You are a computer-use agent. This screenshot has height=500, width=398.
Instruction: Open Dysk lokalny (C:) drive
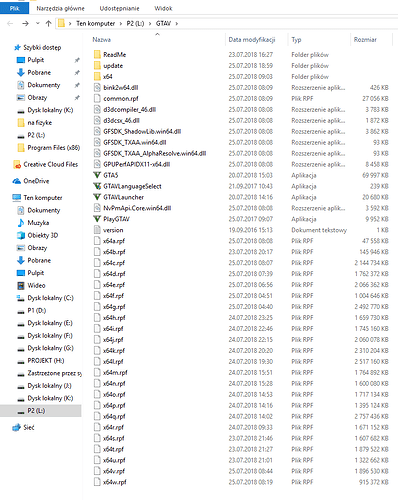[x=50, y=298]
